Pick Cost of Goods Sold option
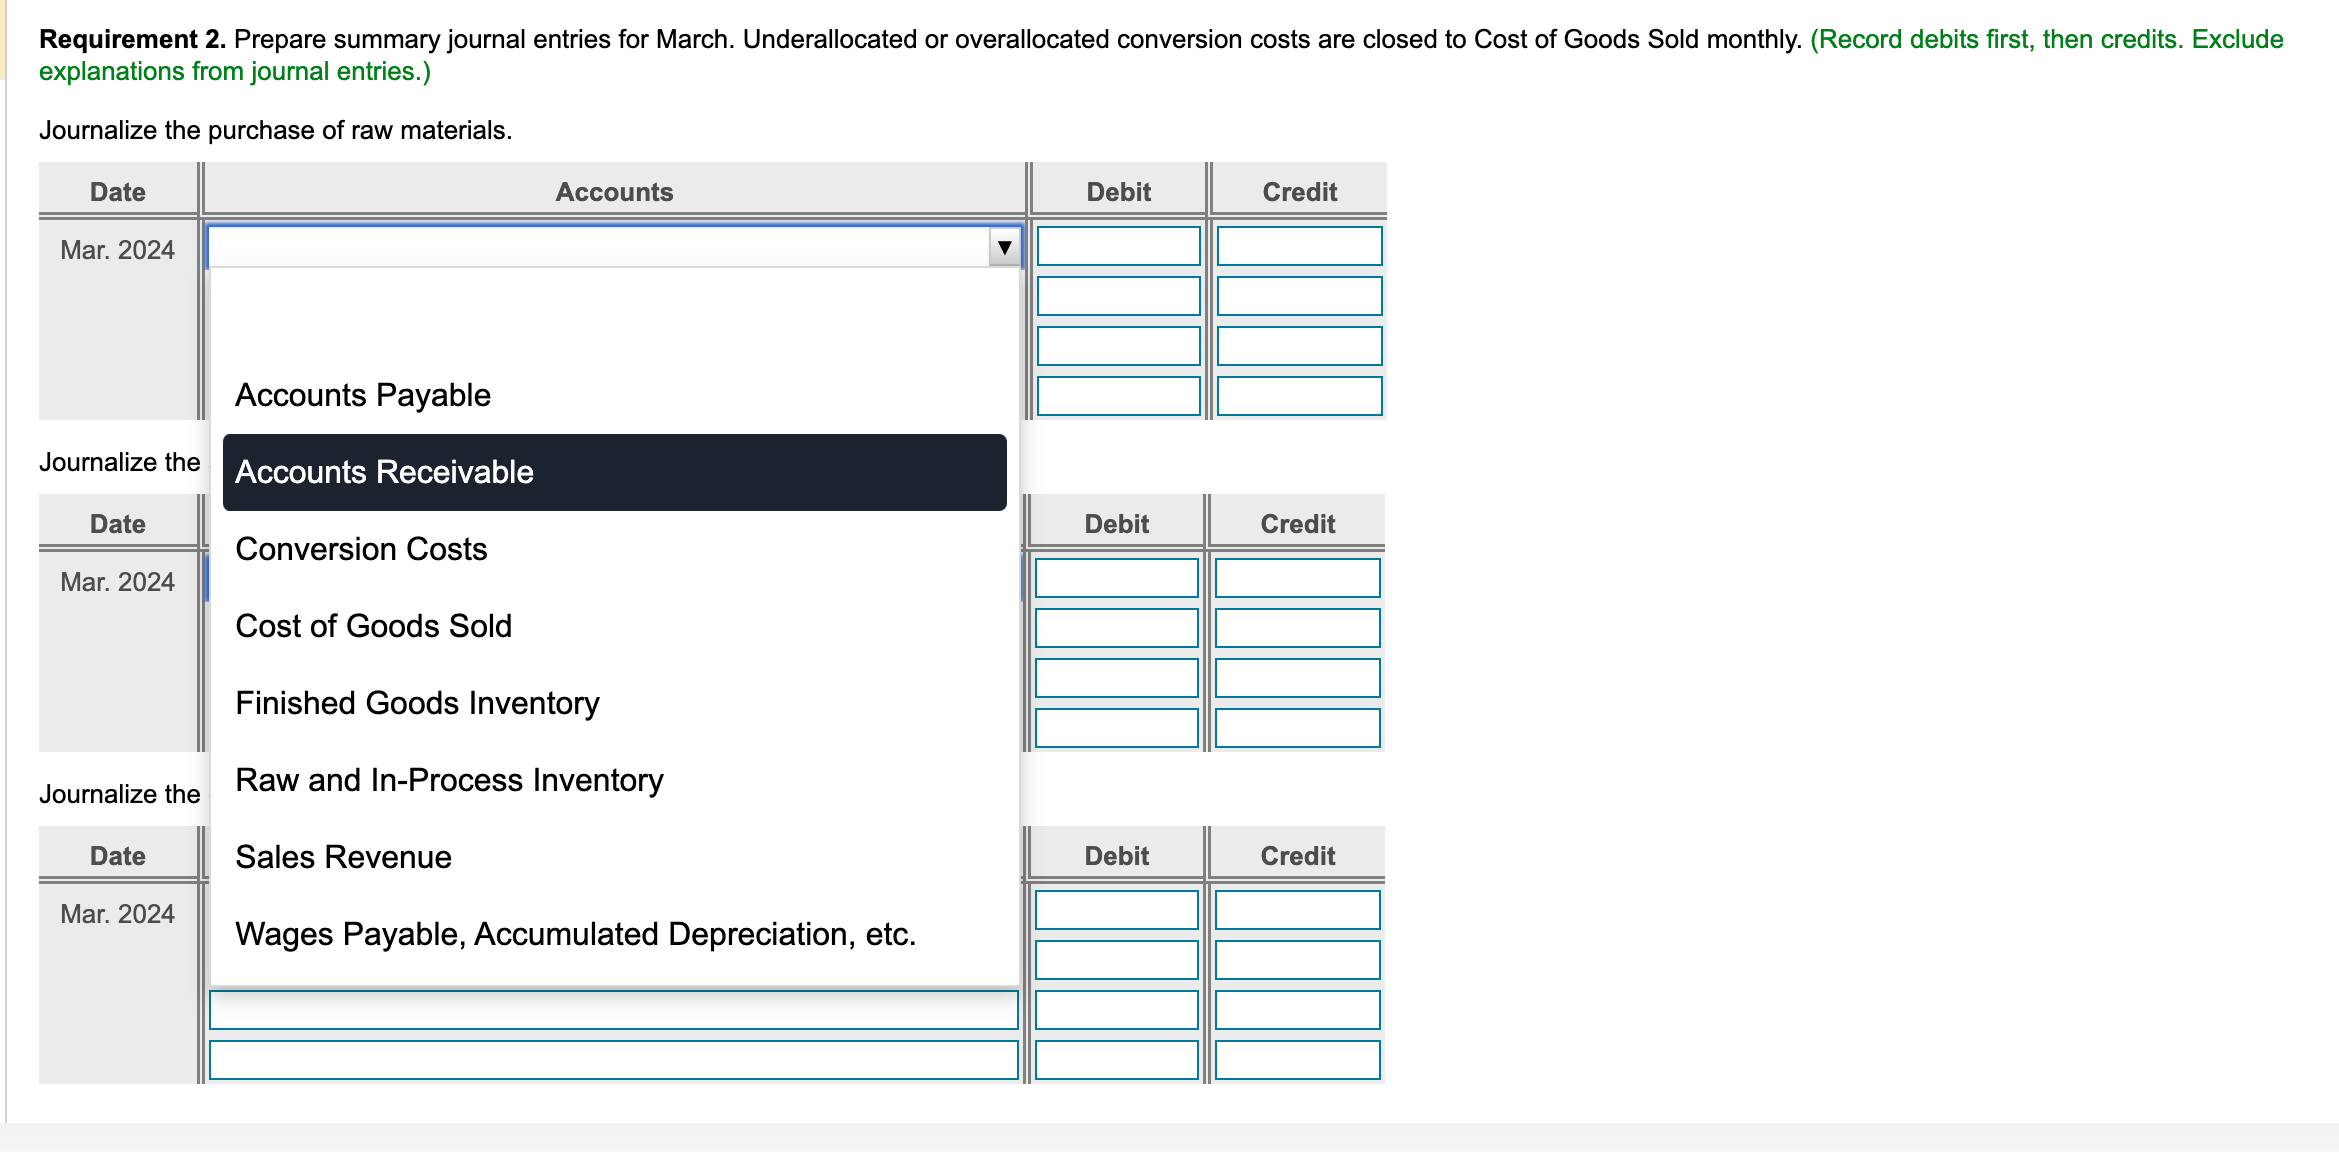 373,626
